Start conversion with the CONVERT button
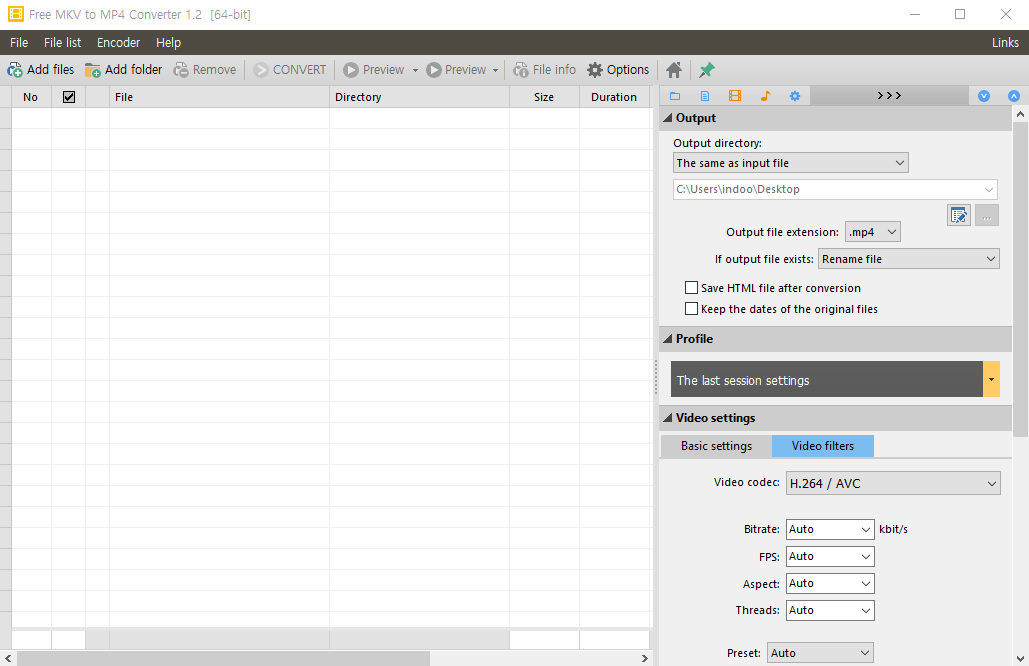 pyautogui.click(x=289, y=70)
